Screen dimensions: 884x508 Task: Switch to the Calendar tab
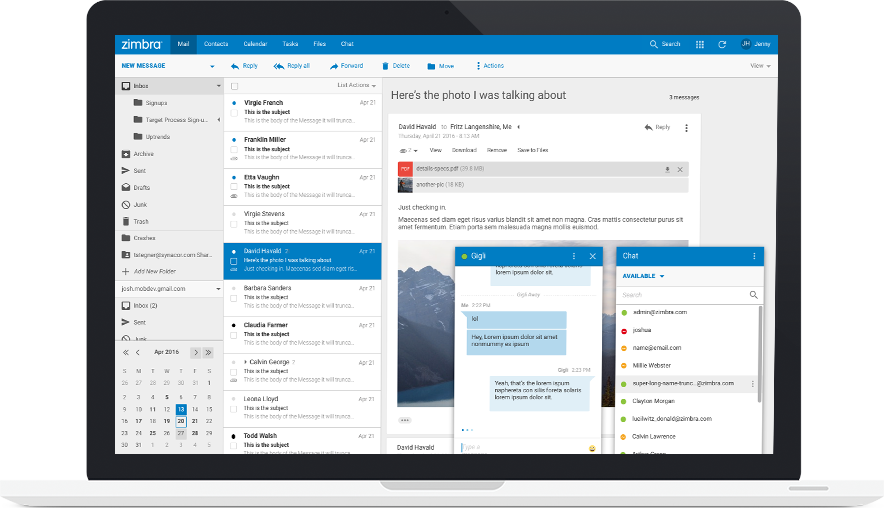pyautogui.click(x=255, y=44)
